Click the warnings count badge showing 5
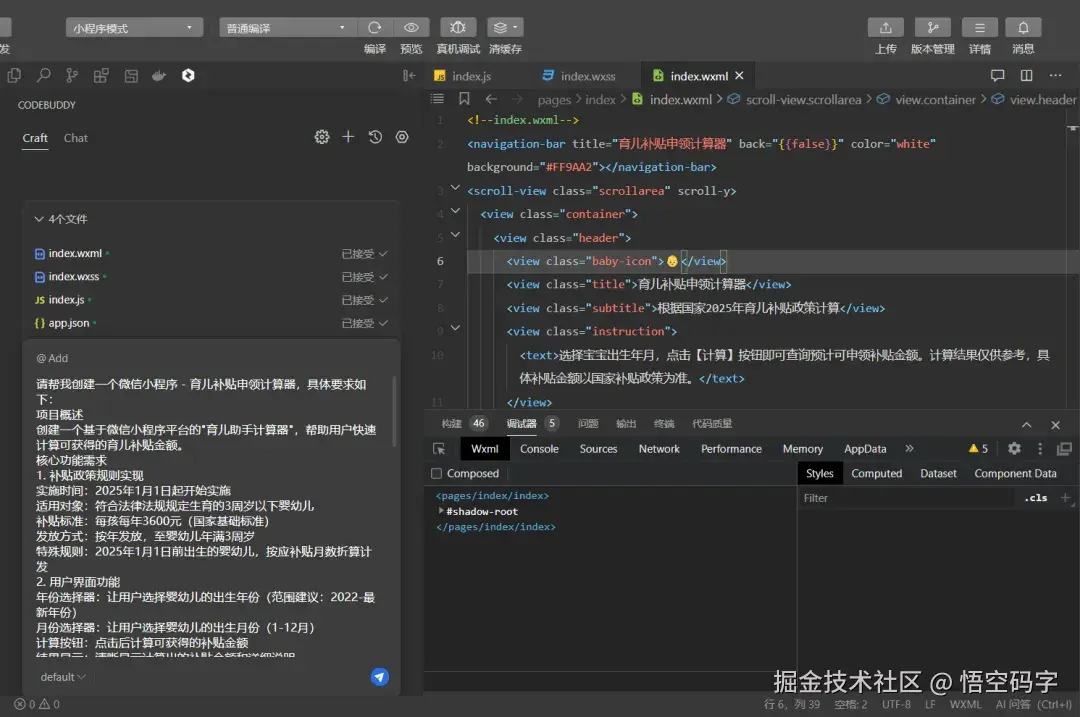The height and width of the screenshot is (717, 1080). (978, 449)
